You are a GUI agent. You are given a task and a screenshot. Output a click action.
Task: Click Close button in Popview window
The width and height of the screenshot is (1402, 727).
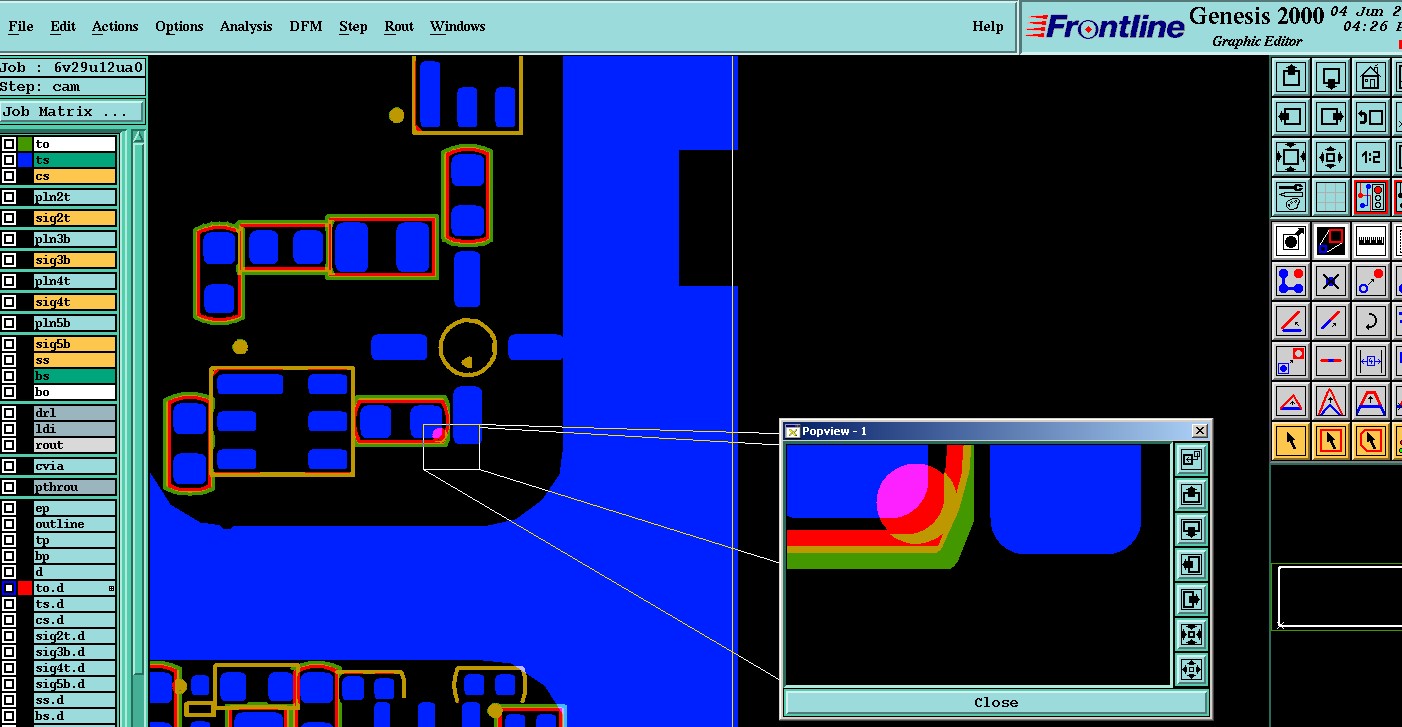coord(996,702)
